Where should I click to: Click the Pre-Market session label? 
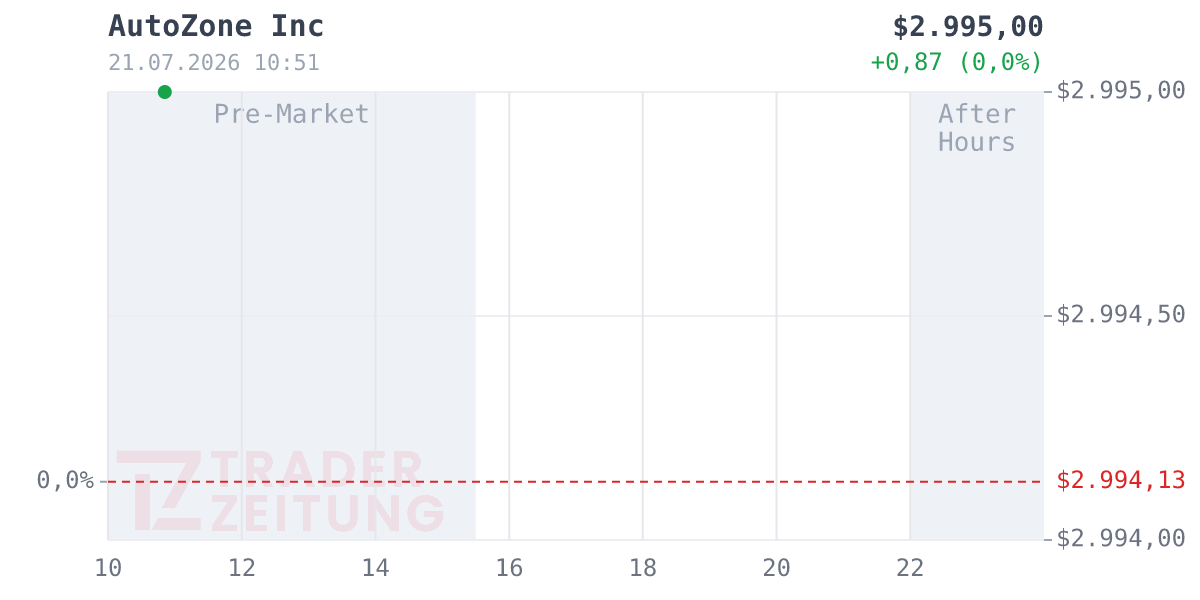[x=292, y=114]
